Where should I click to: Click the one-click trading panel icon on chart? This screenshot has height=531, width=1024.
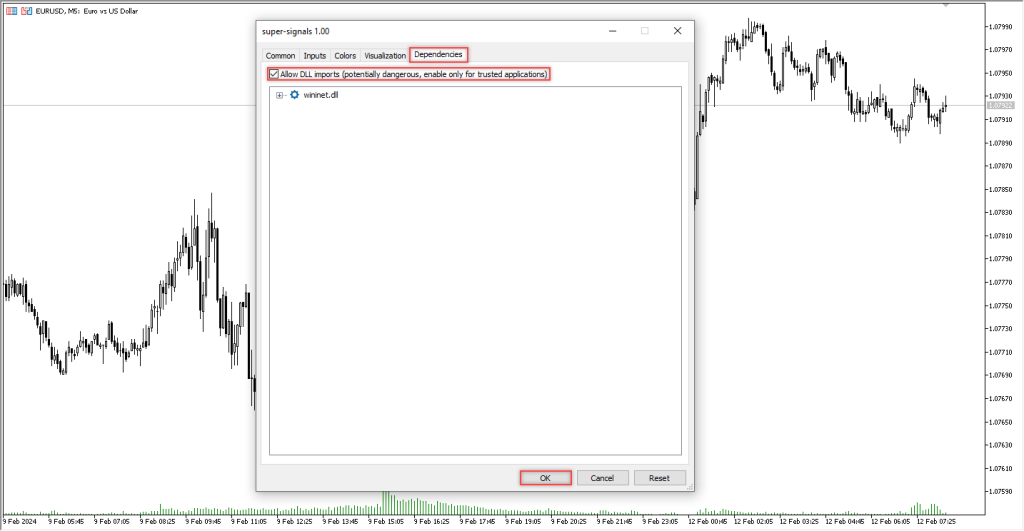coord(12,11)
